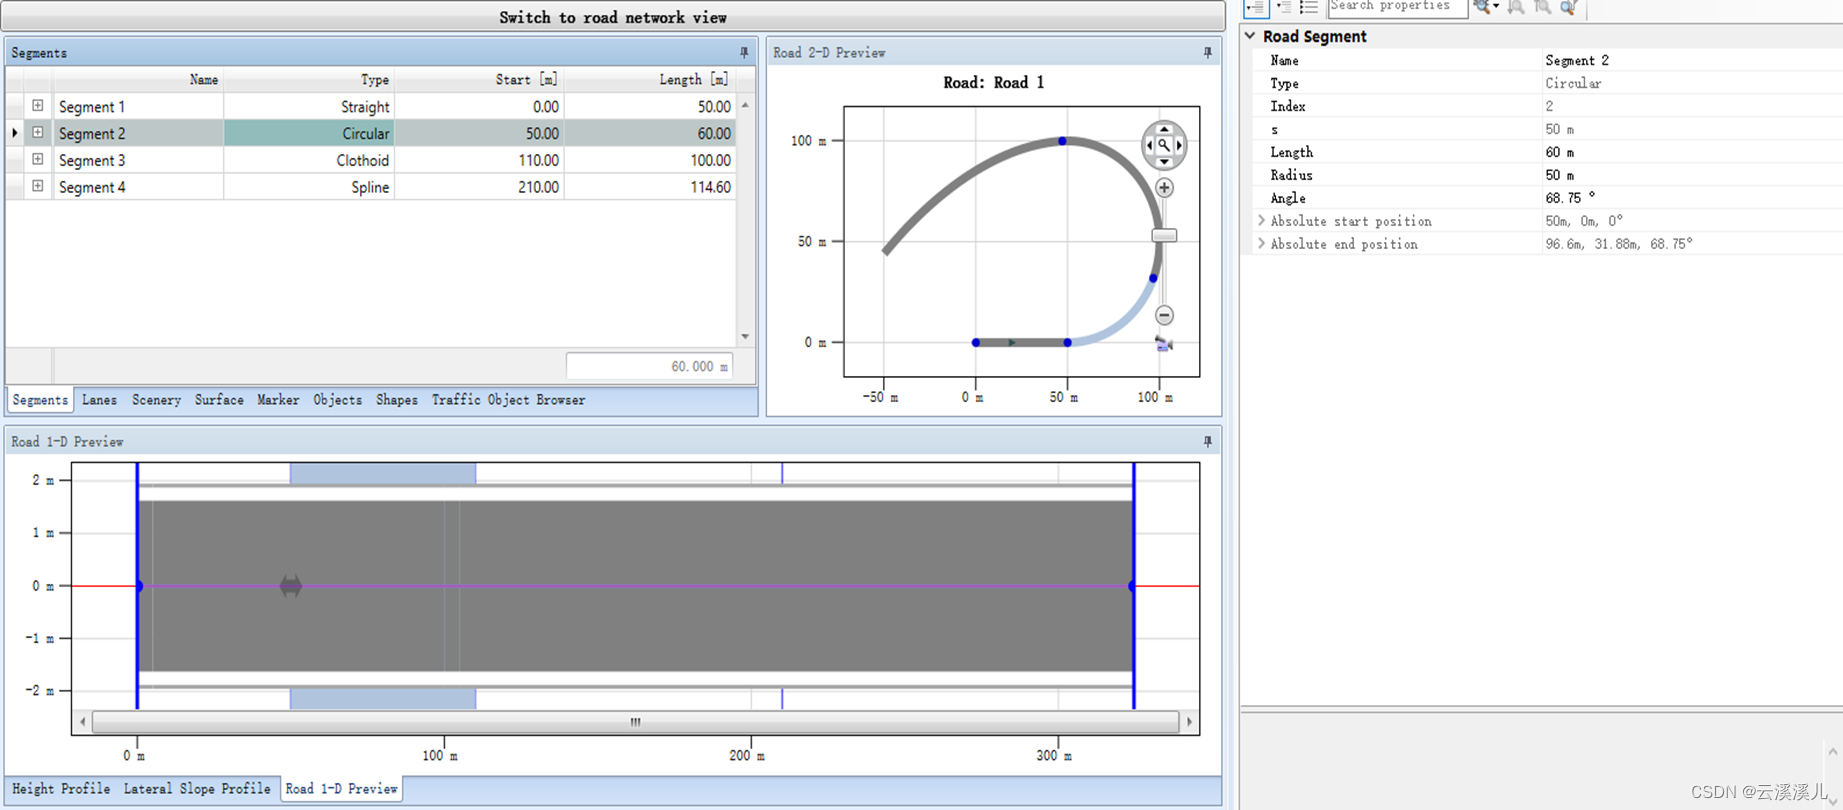Open the Objects tab
Image resolution: width=1843 pixels, height=810 pixels.
point(338,400)
